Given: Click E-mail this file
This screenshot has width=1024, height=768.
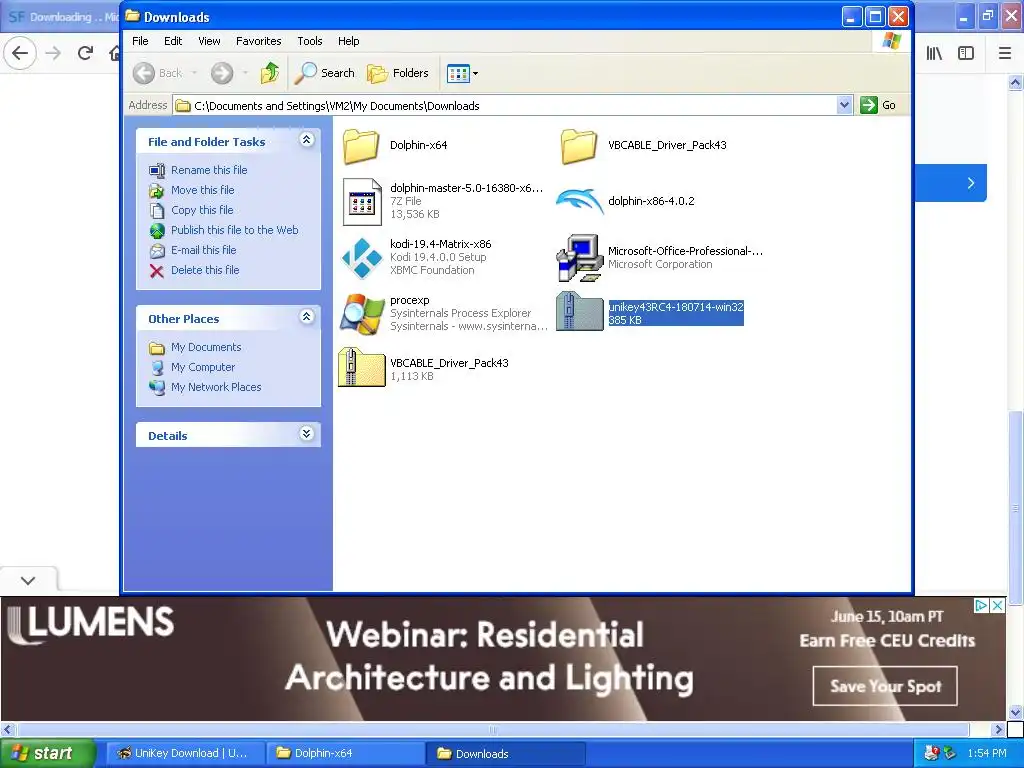Looking at the screenshot, I should [204, 250].
